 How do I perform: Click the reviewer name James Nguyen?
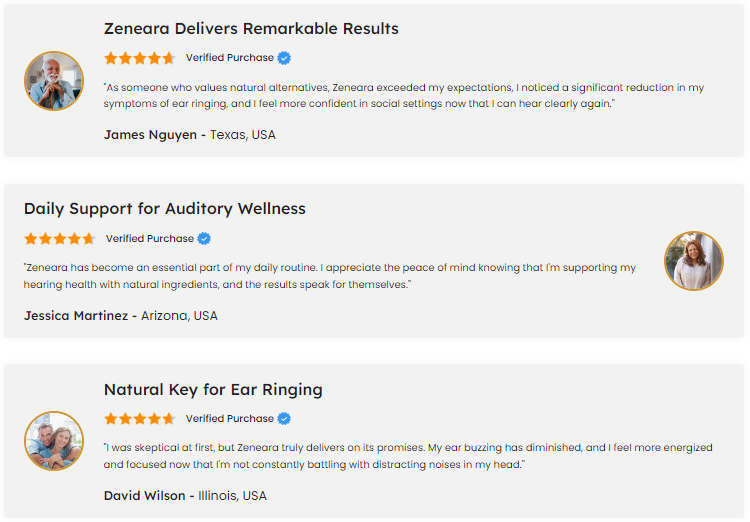[150, 135]
